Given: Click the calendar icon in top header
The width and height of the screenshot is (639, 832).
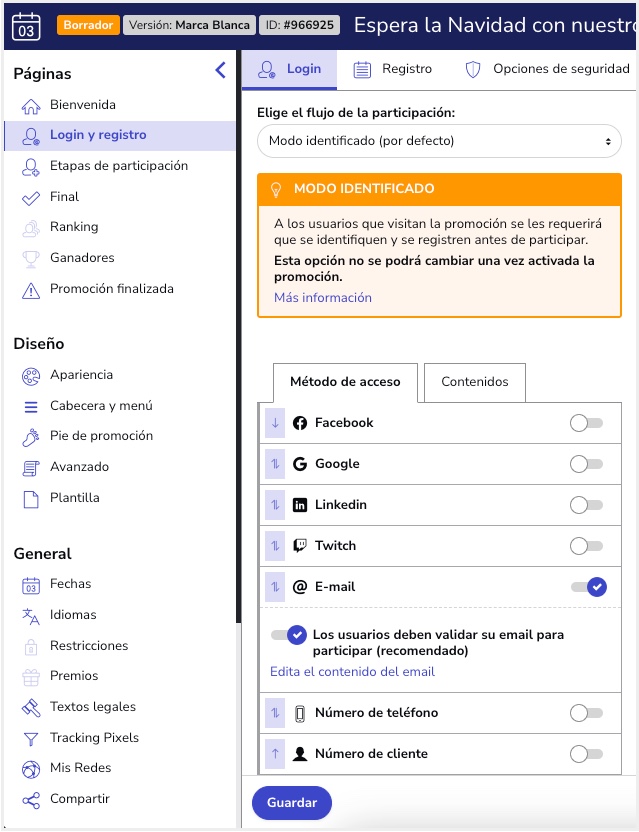Looking at the screenshot, I should (25, 25).
